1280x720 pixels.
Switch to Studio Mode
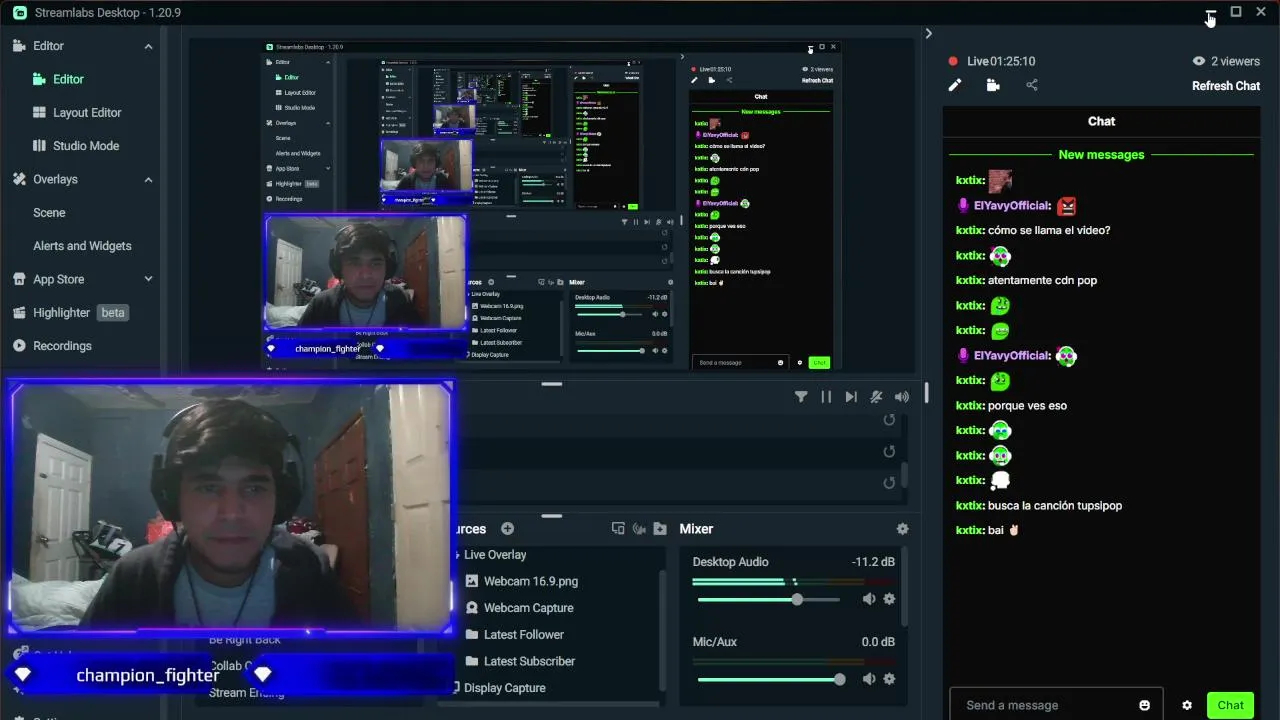coord(86,146)
